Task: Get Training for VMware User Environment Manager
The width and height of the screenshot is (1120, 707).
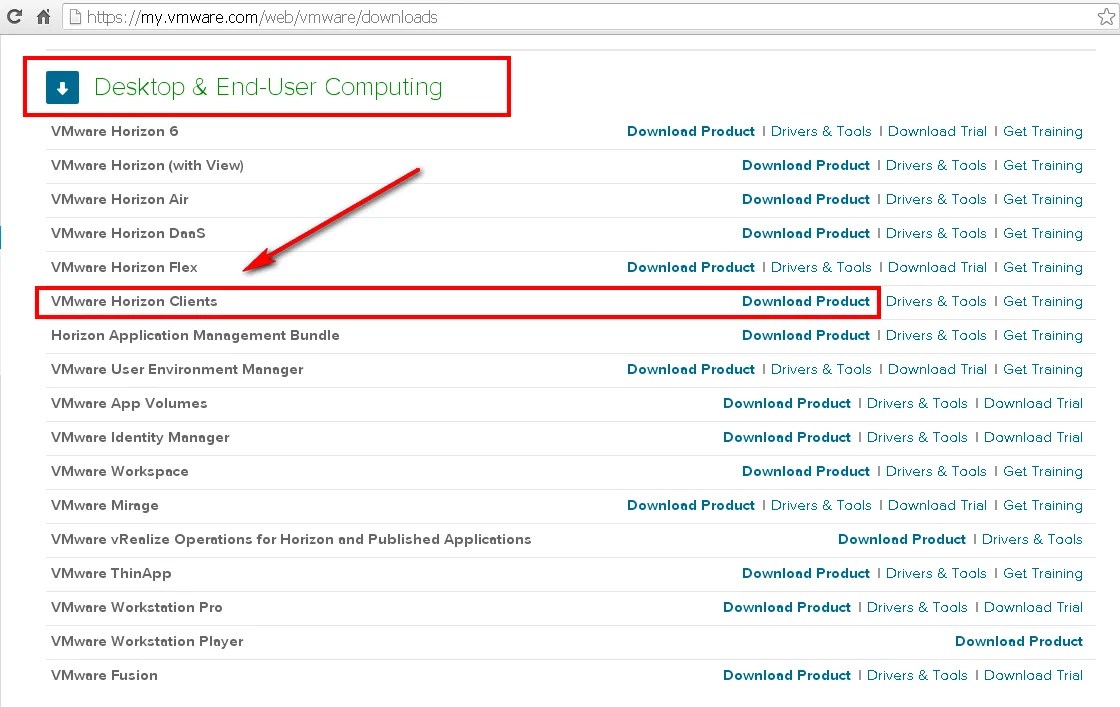Action: [1043, 369]
